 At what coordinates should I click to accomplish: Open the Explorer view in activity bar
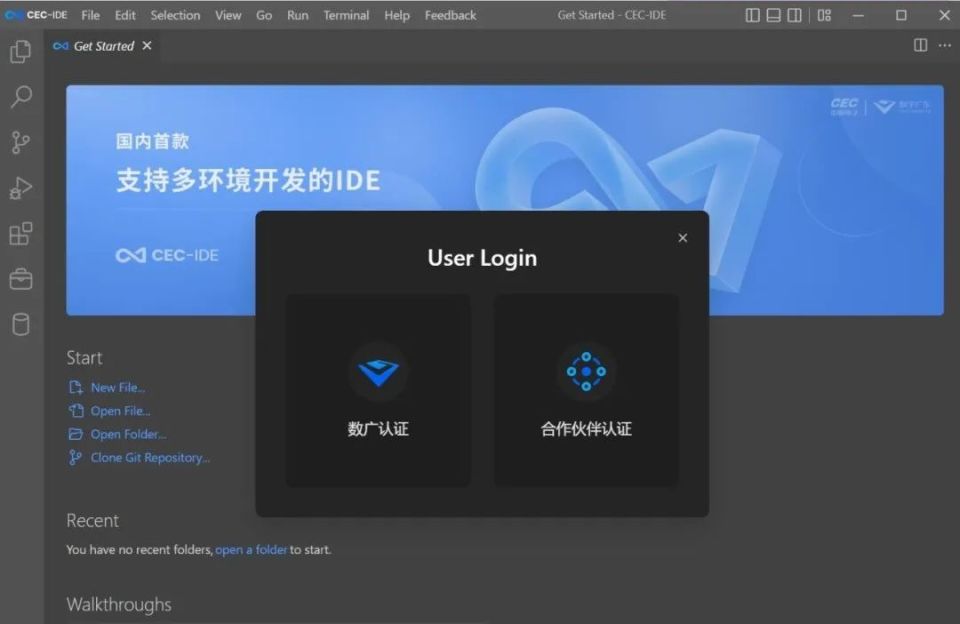point(21,51)
